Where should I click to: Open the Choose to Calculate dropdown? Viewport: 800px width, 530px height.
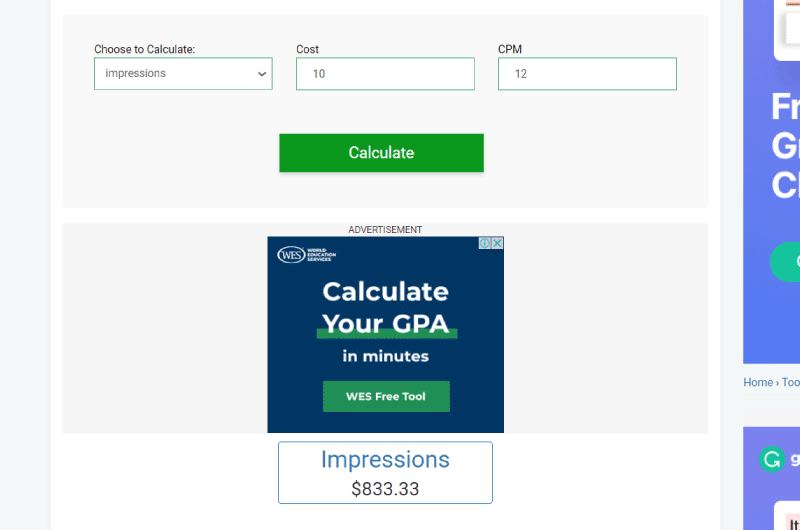pyautogui.click(x=183, y=74)
